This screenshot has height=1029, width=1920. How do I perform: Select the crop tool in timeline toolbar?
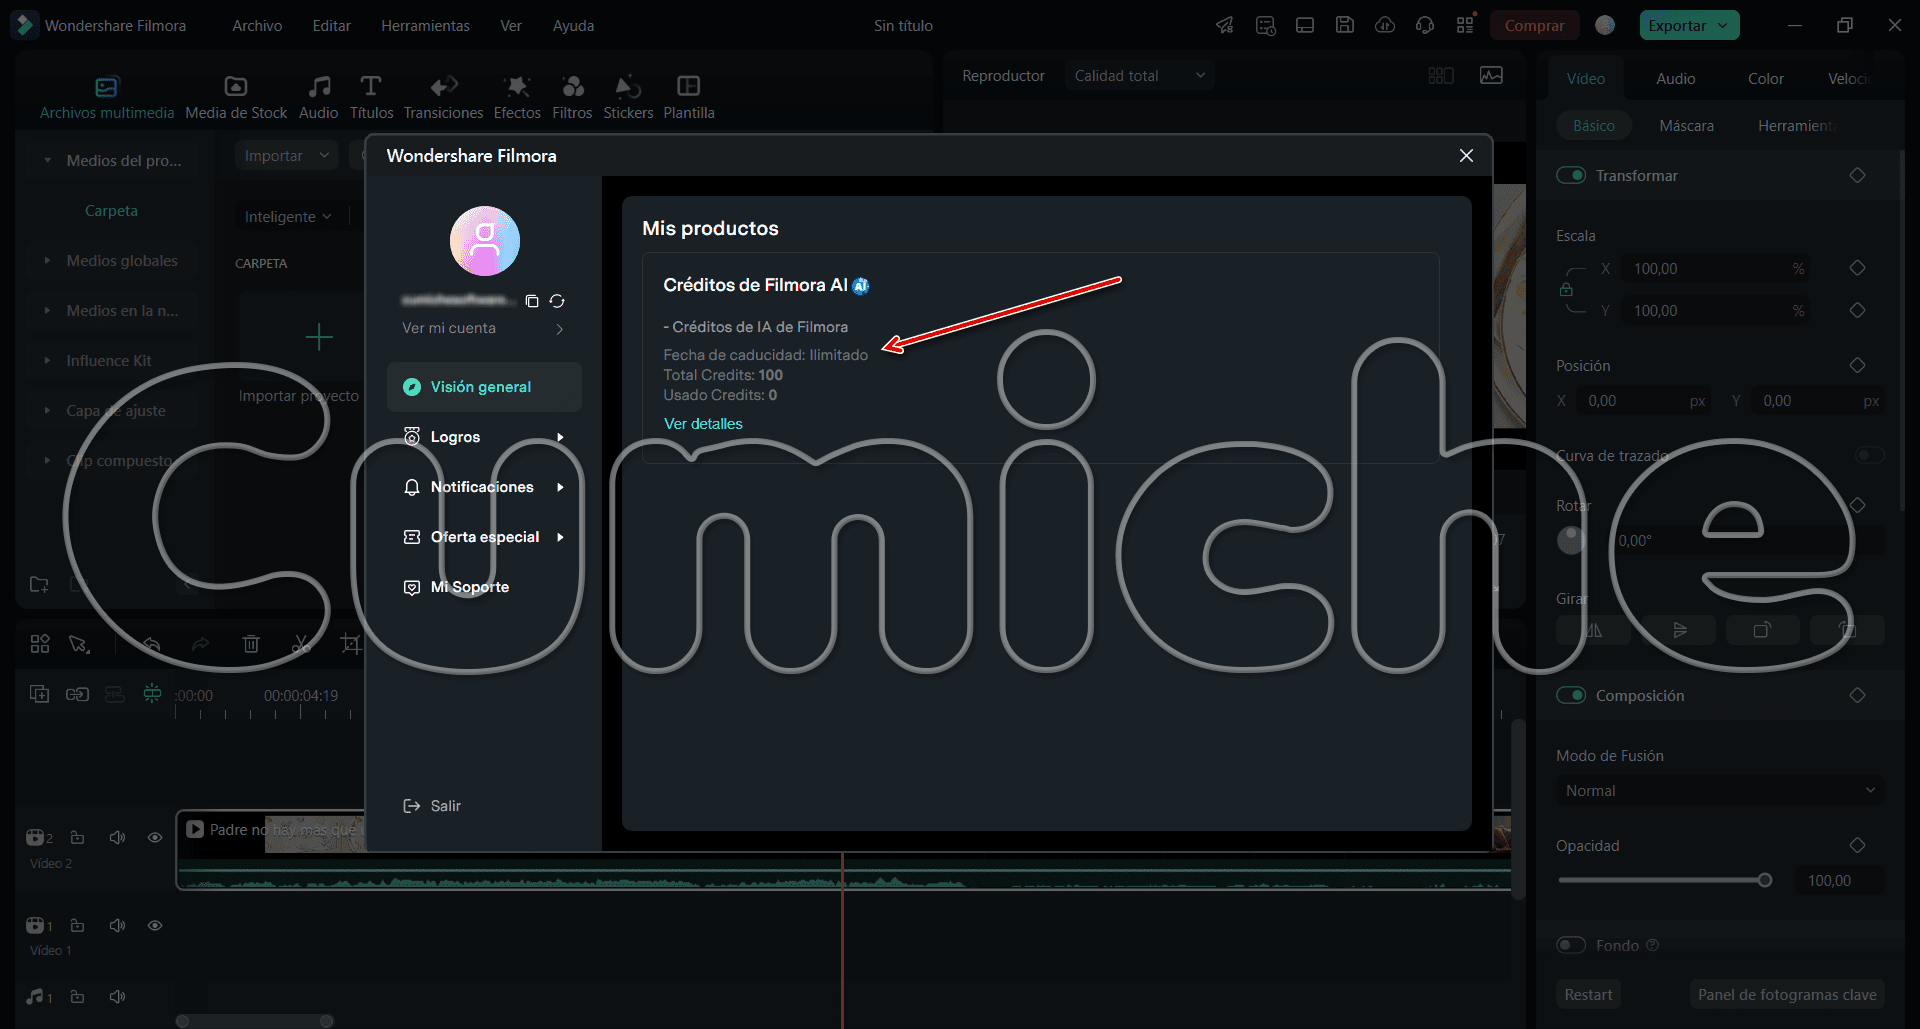[351, 644]
